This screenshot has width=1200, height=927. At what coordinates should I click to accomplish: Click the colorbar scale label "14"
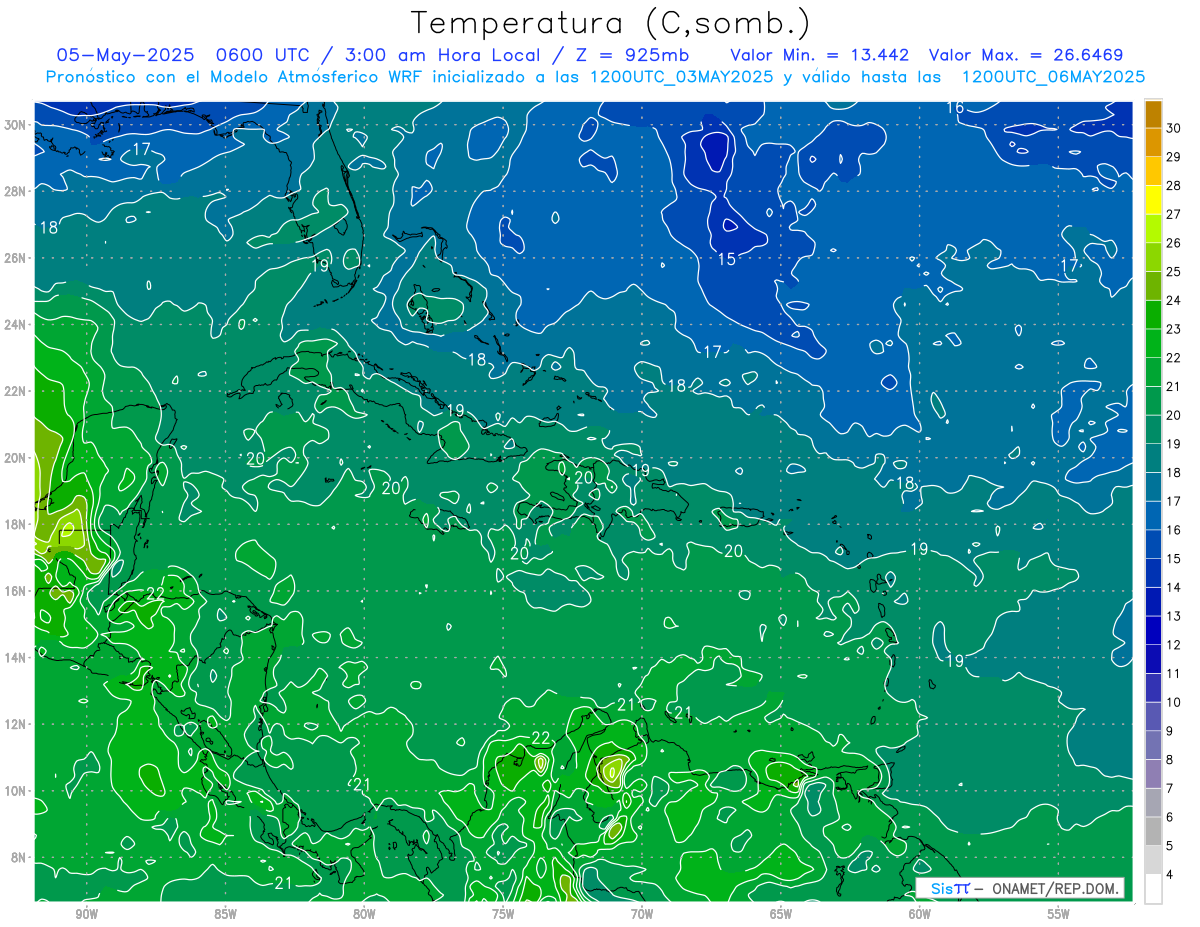[x=1174, y=587]
